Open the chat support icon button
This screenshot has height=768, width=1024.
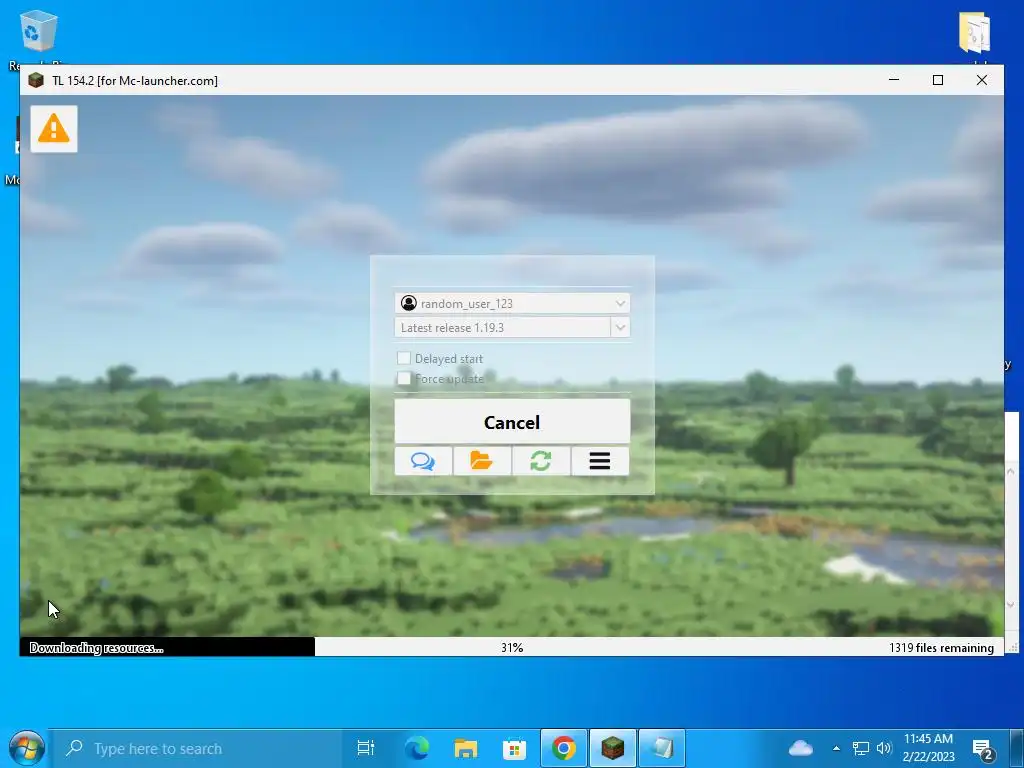423,461
